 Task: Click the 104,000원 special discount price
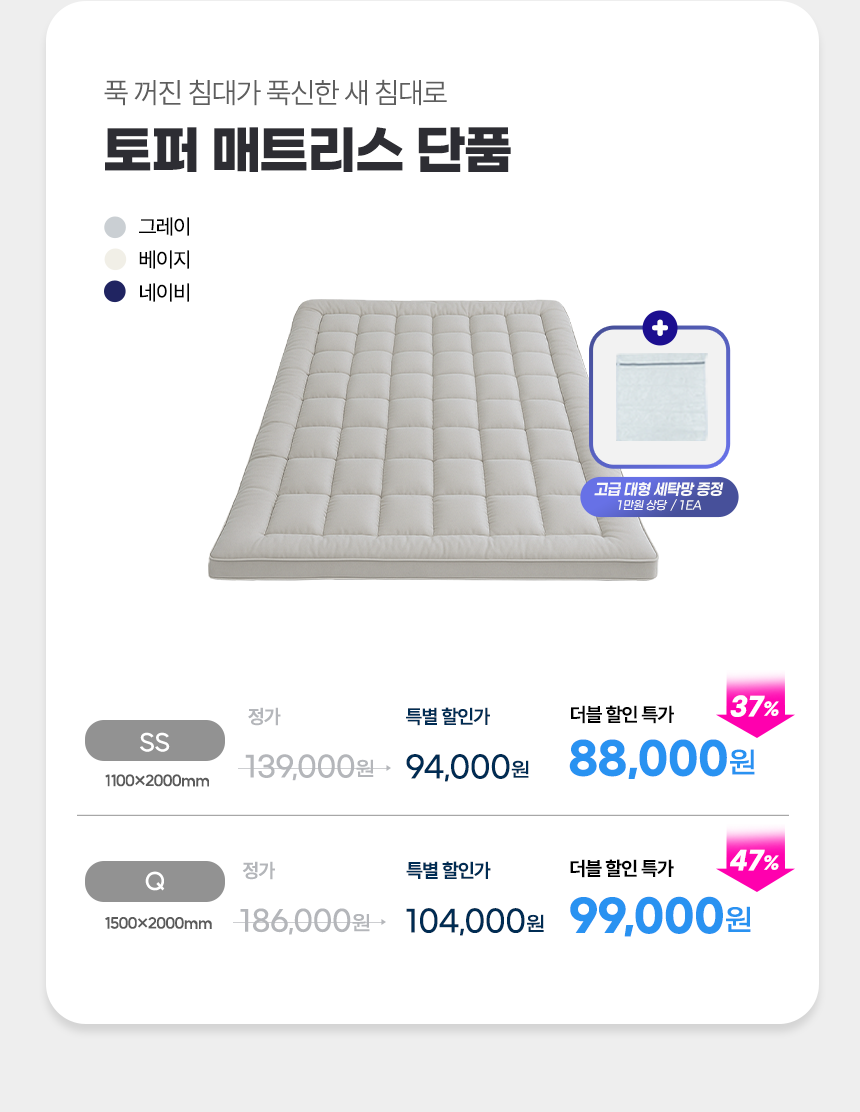474,921
